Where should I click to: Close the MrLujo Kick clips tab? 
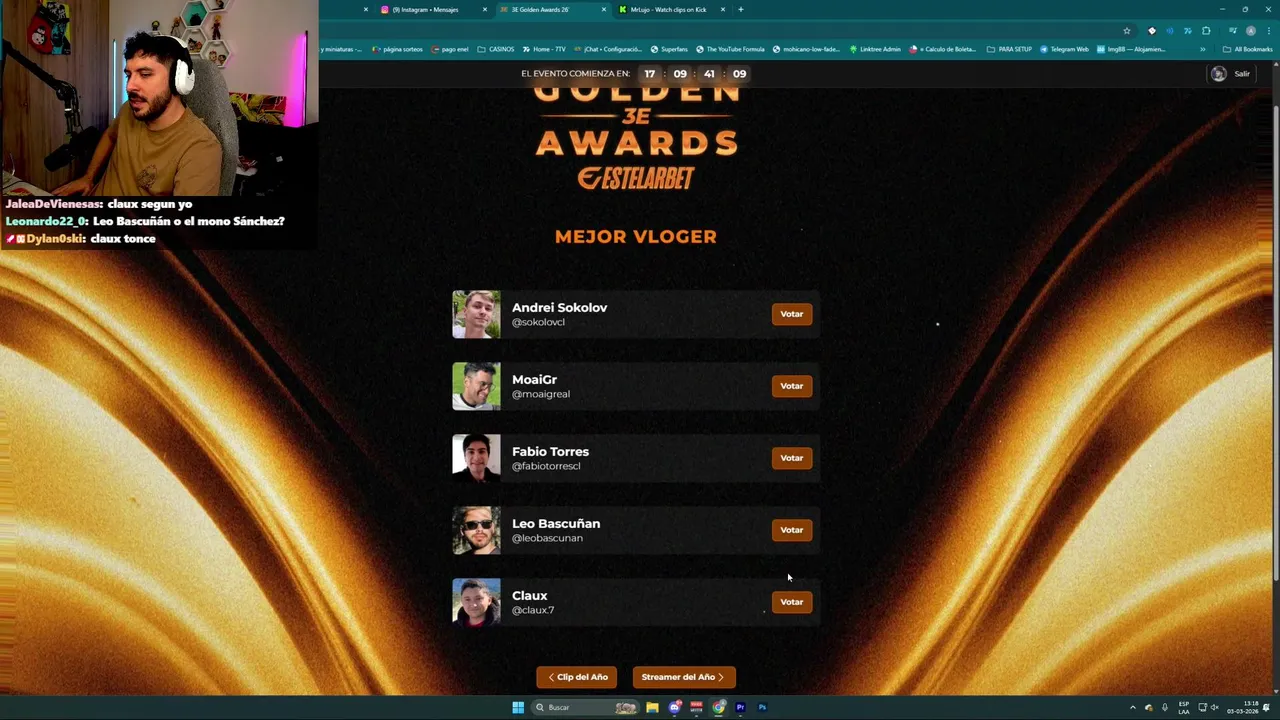tap(723, 10)
